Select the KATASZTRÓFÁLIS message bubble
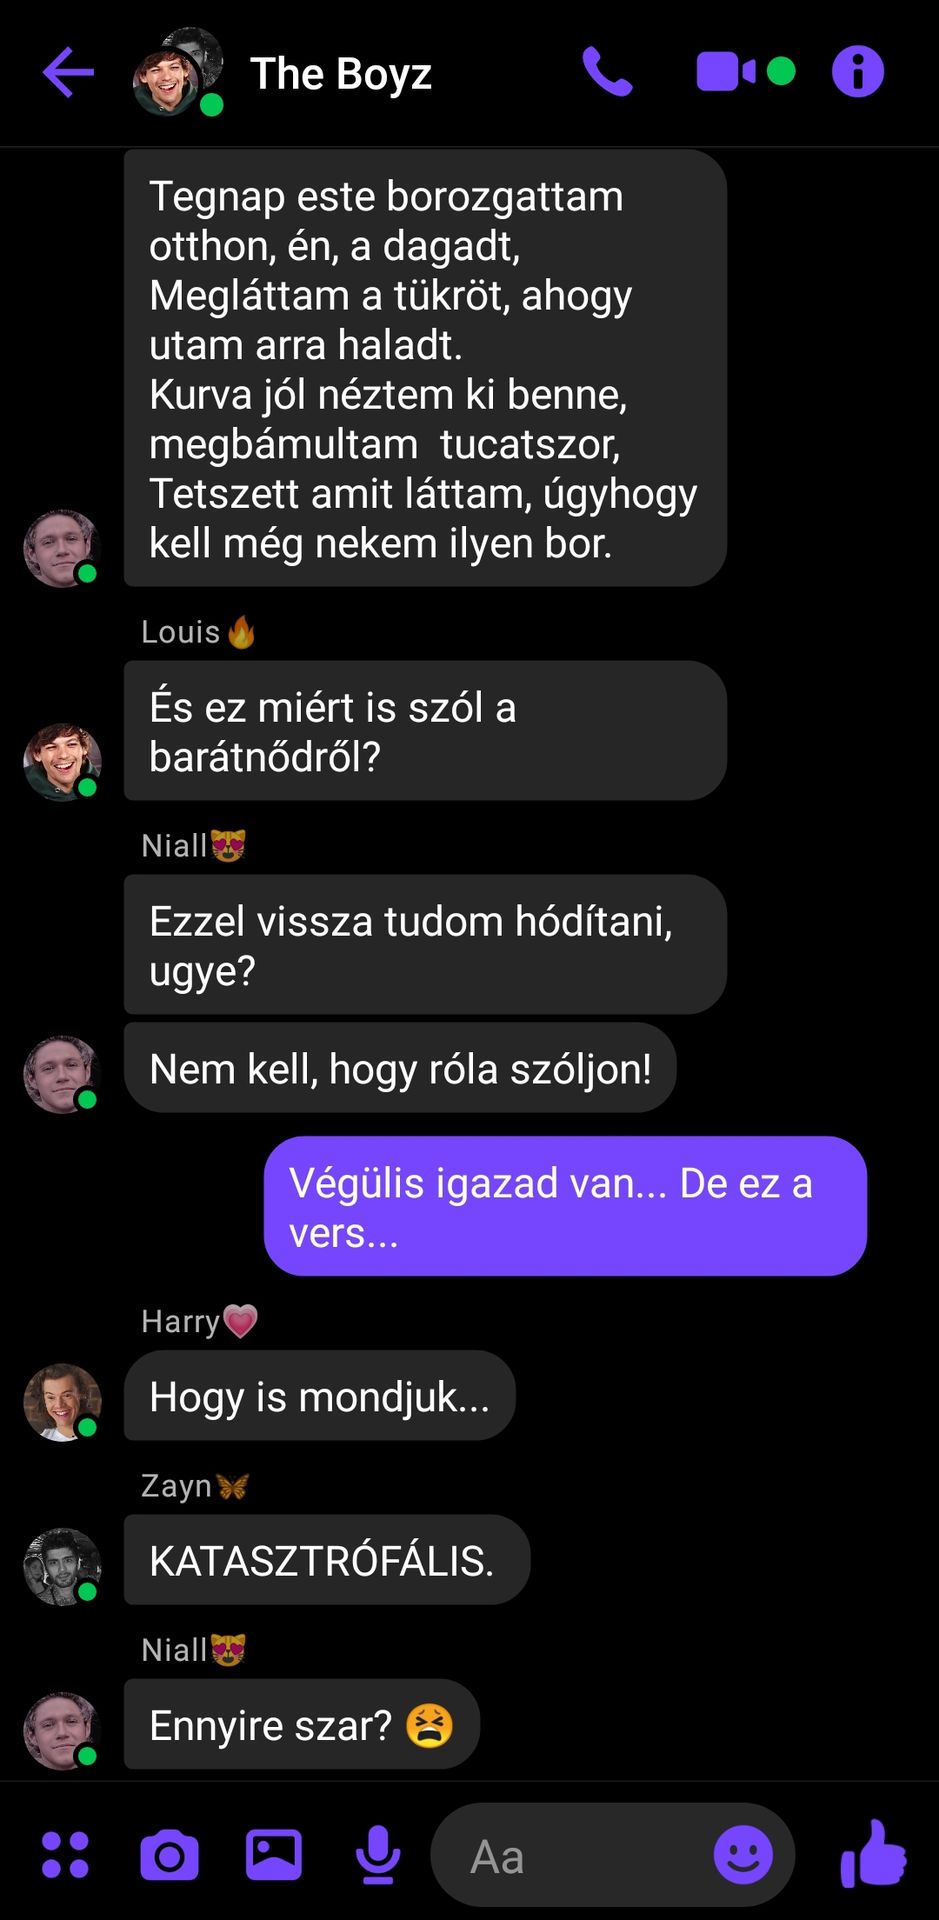The image size is (939, 1920). (327, 1560)
